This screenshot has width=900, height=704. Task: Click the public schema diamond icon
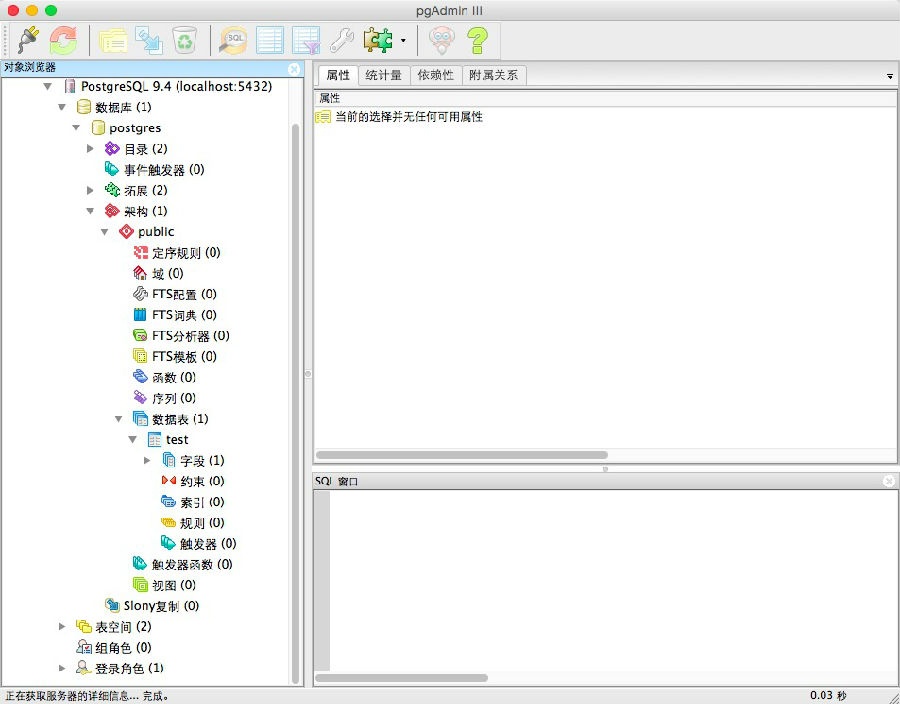point(126,232)
